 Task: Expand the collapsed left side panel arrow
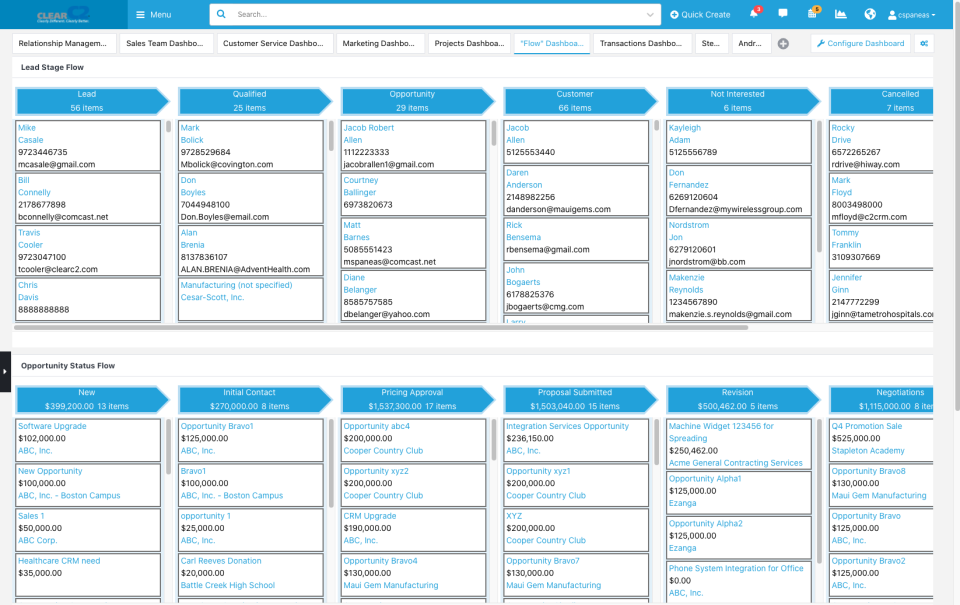pyautogui.click(x=5, y=371)
